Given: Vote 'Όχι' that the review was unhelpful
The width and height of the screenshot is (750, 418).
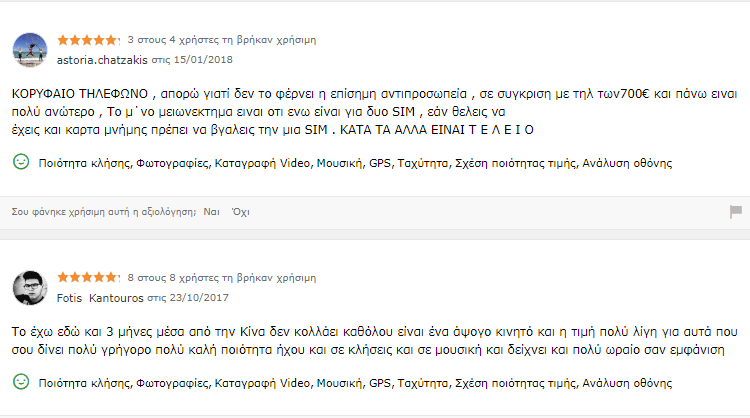Looking at the screenshot, I should (239, 212).
